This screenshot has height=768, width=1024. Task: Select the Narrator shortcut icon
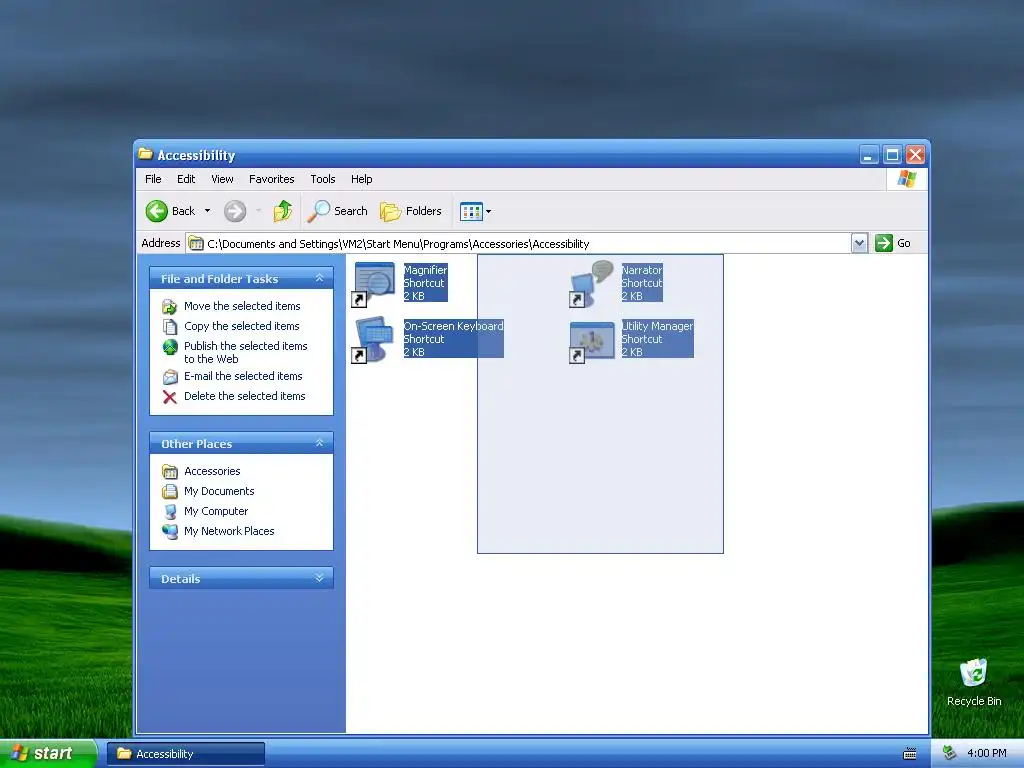(592, 283)
